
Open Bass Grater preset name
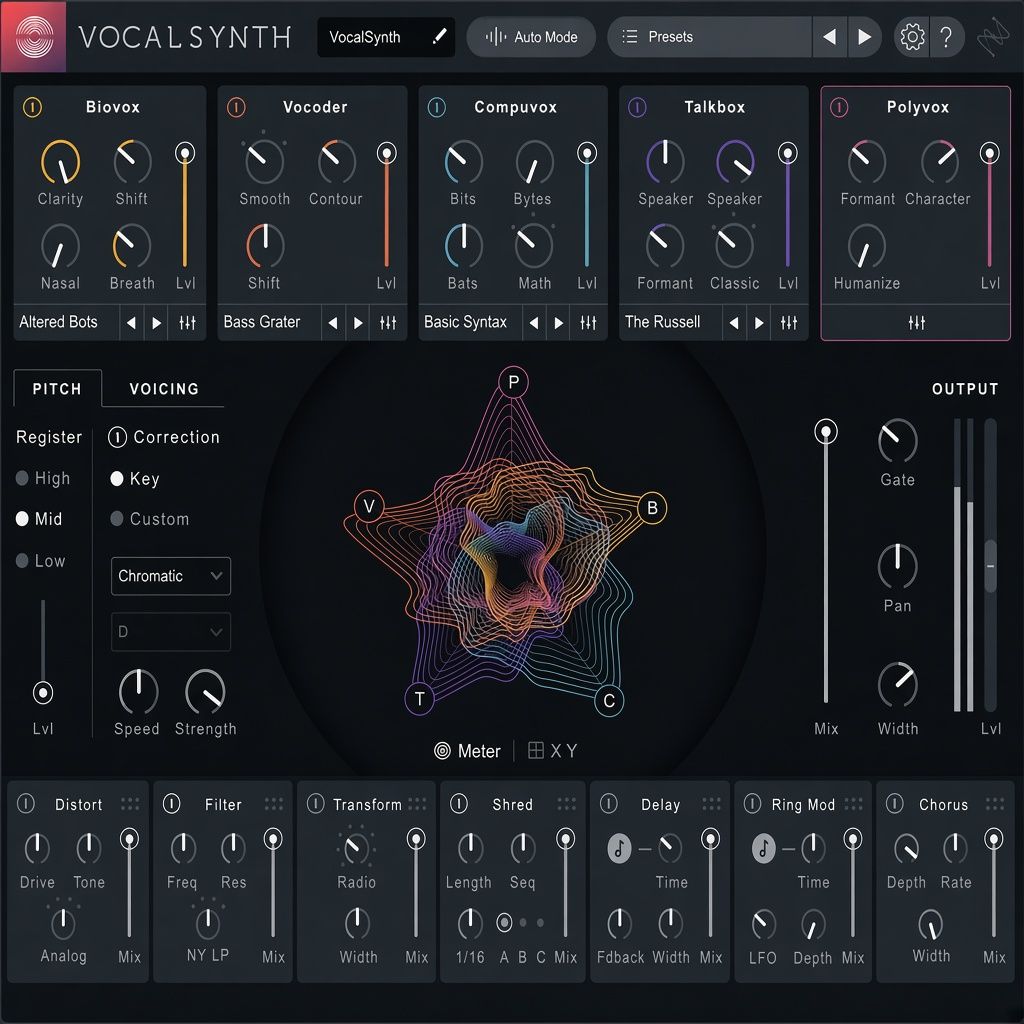tap(261, 322)
